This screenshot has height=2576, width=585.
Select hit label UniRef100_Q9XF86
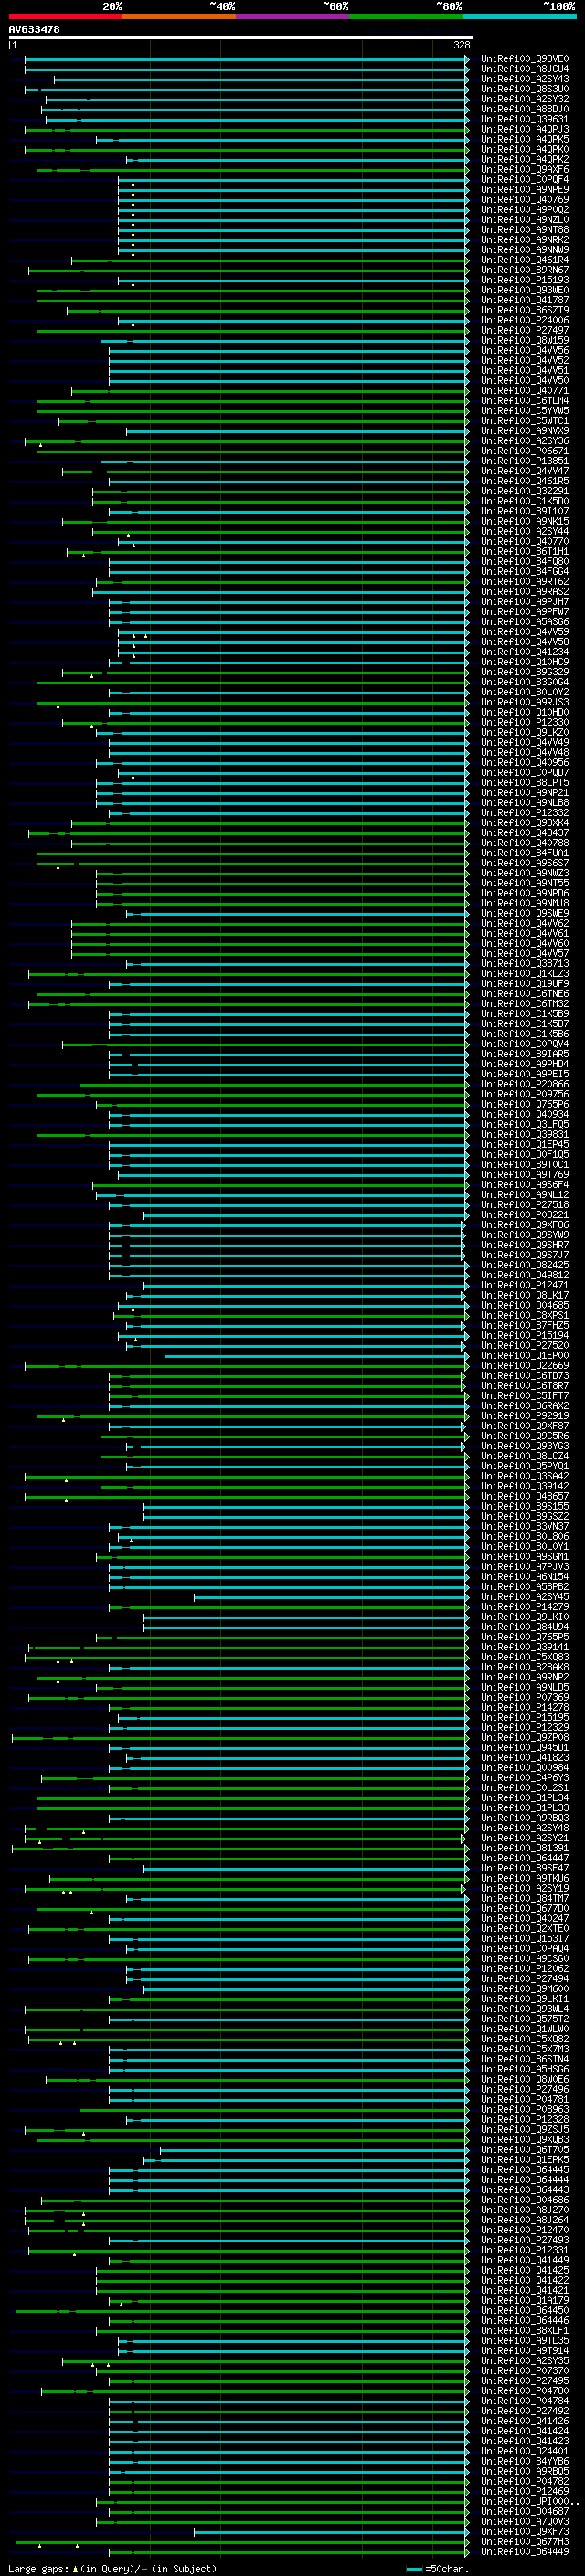(x=525, y=1225)
